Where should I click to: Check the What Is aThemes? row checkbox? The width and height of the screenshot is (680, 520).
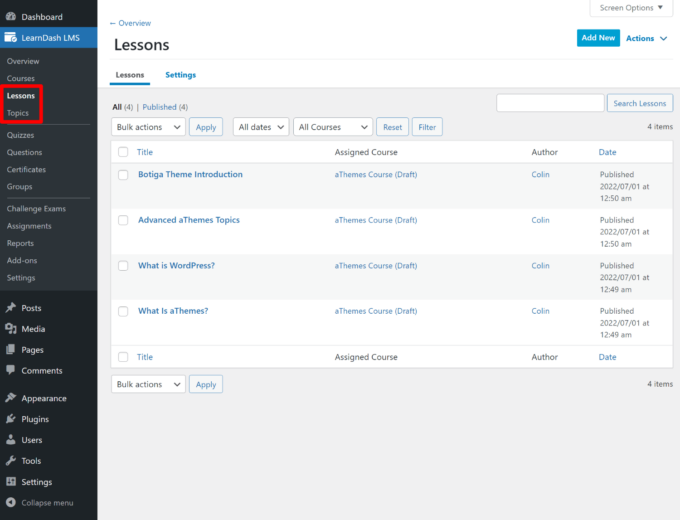coord(123,311)
